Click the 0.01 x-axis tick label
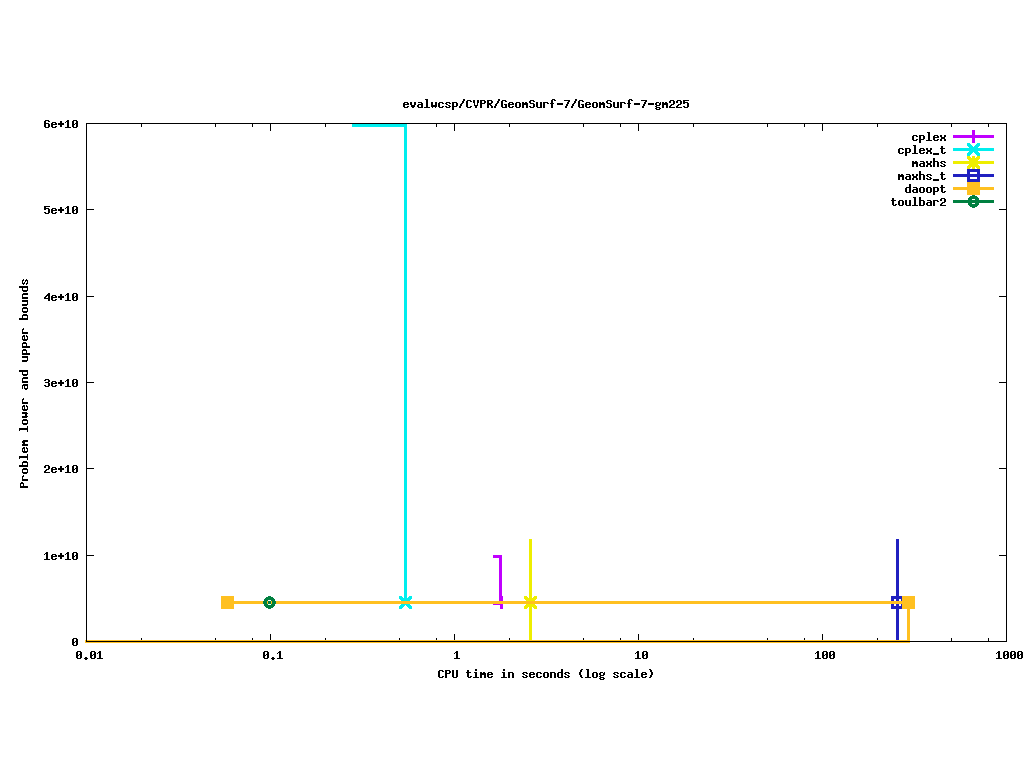This screenshot has height=768, width=1024. click(x=88, y=656)
